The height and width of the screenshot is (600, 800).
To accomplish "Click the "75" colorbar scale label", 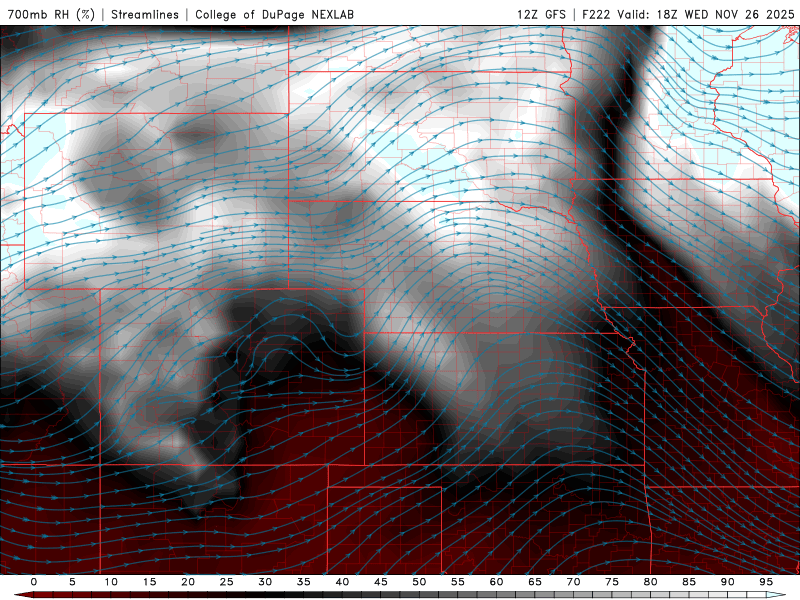I will 612,582.
